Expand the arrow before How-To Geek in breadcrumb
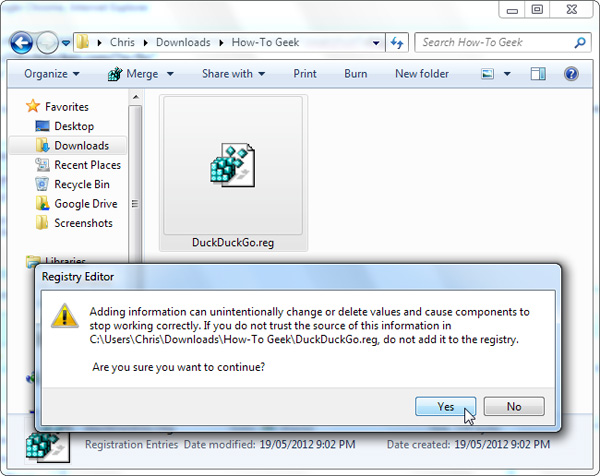Viewport: 600px width, 476px height. click(221, 43)
